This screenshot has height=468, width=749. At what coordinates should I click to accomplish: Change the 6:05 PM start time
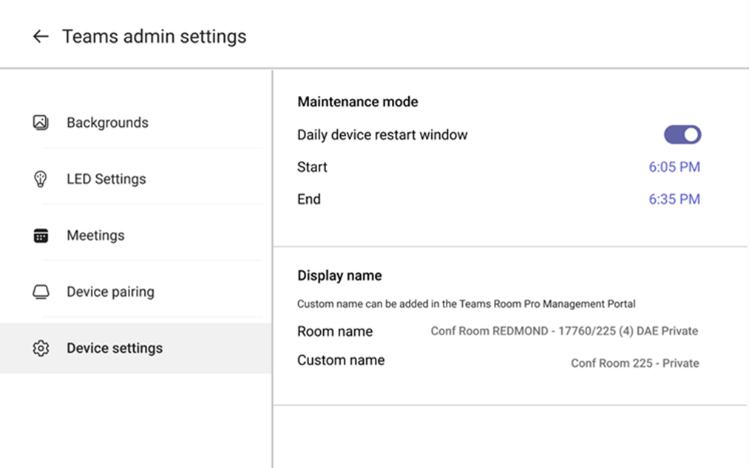click(674, 167)
